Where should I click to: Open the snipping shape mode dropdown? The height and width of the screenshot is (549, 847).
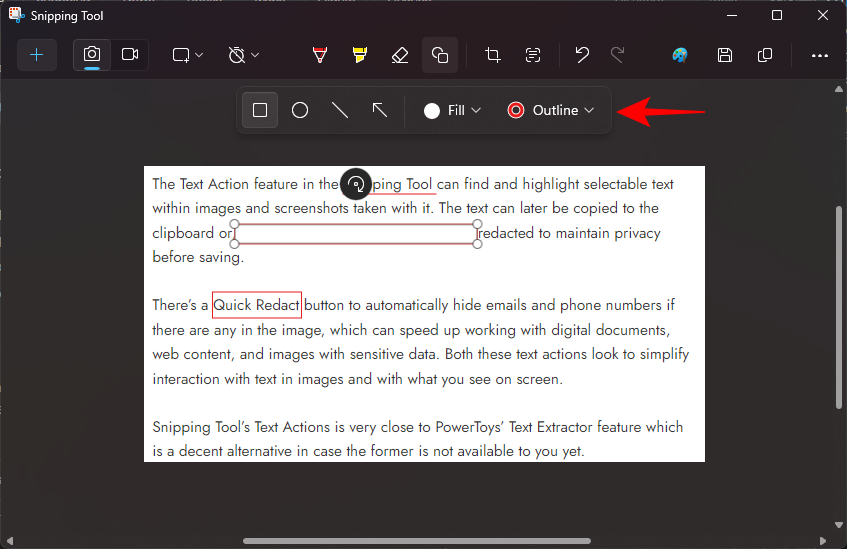[187, 55]
